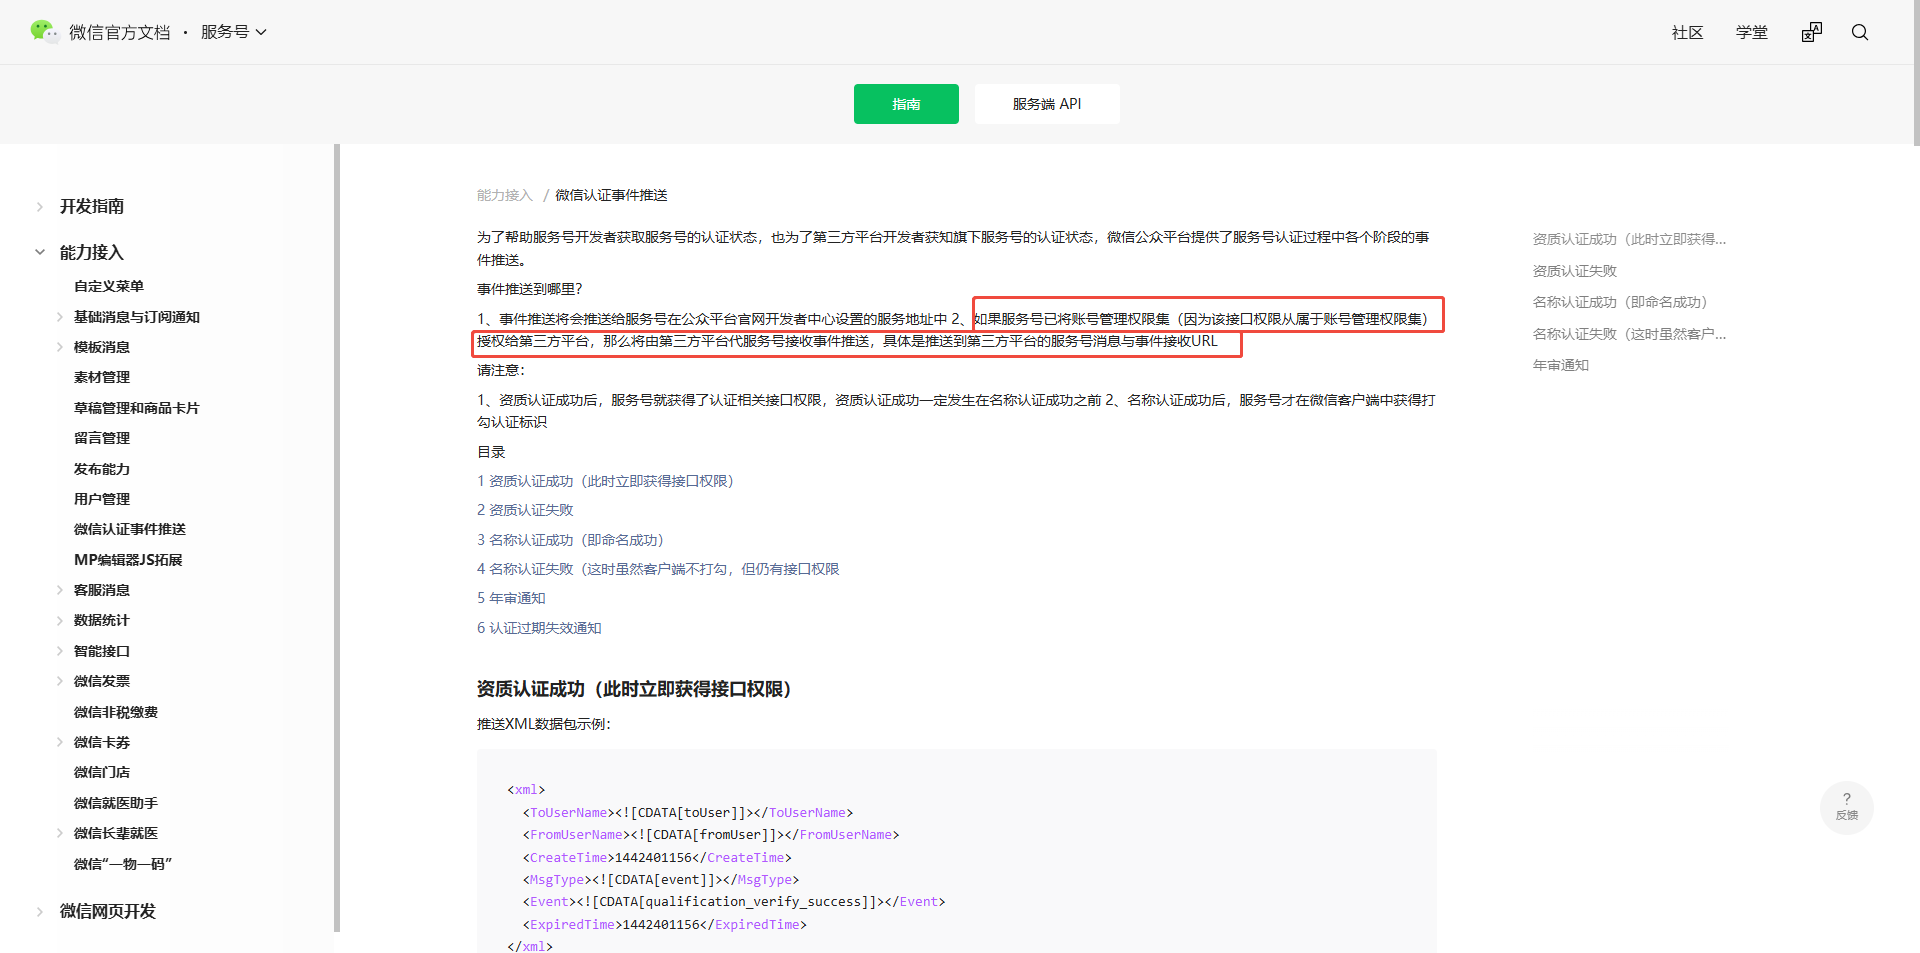Jump to directory link 6 认证过期失效通知

[x=539, y=628]
